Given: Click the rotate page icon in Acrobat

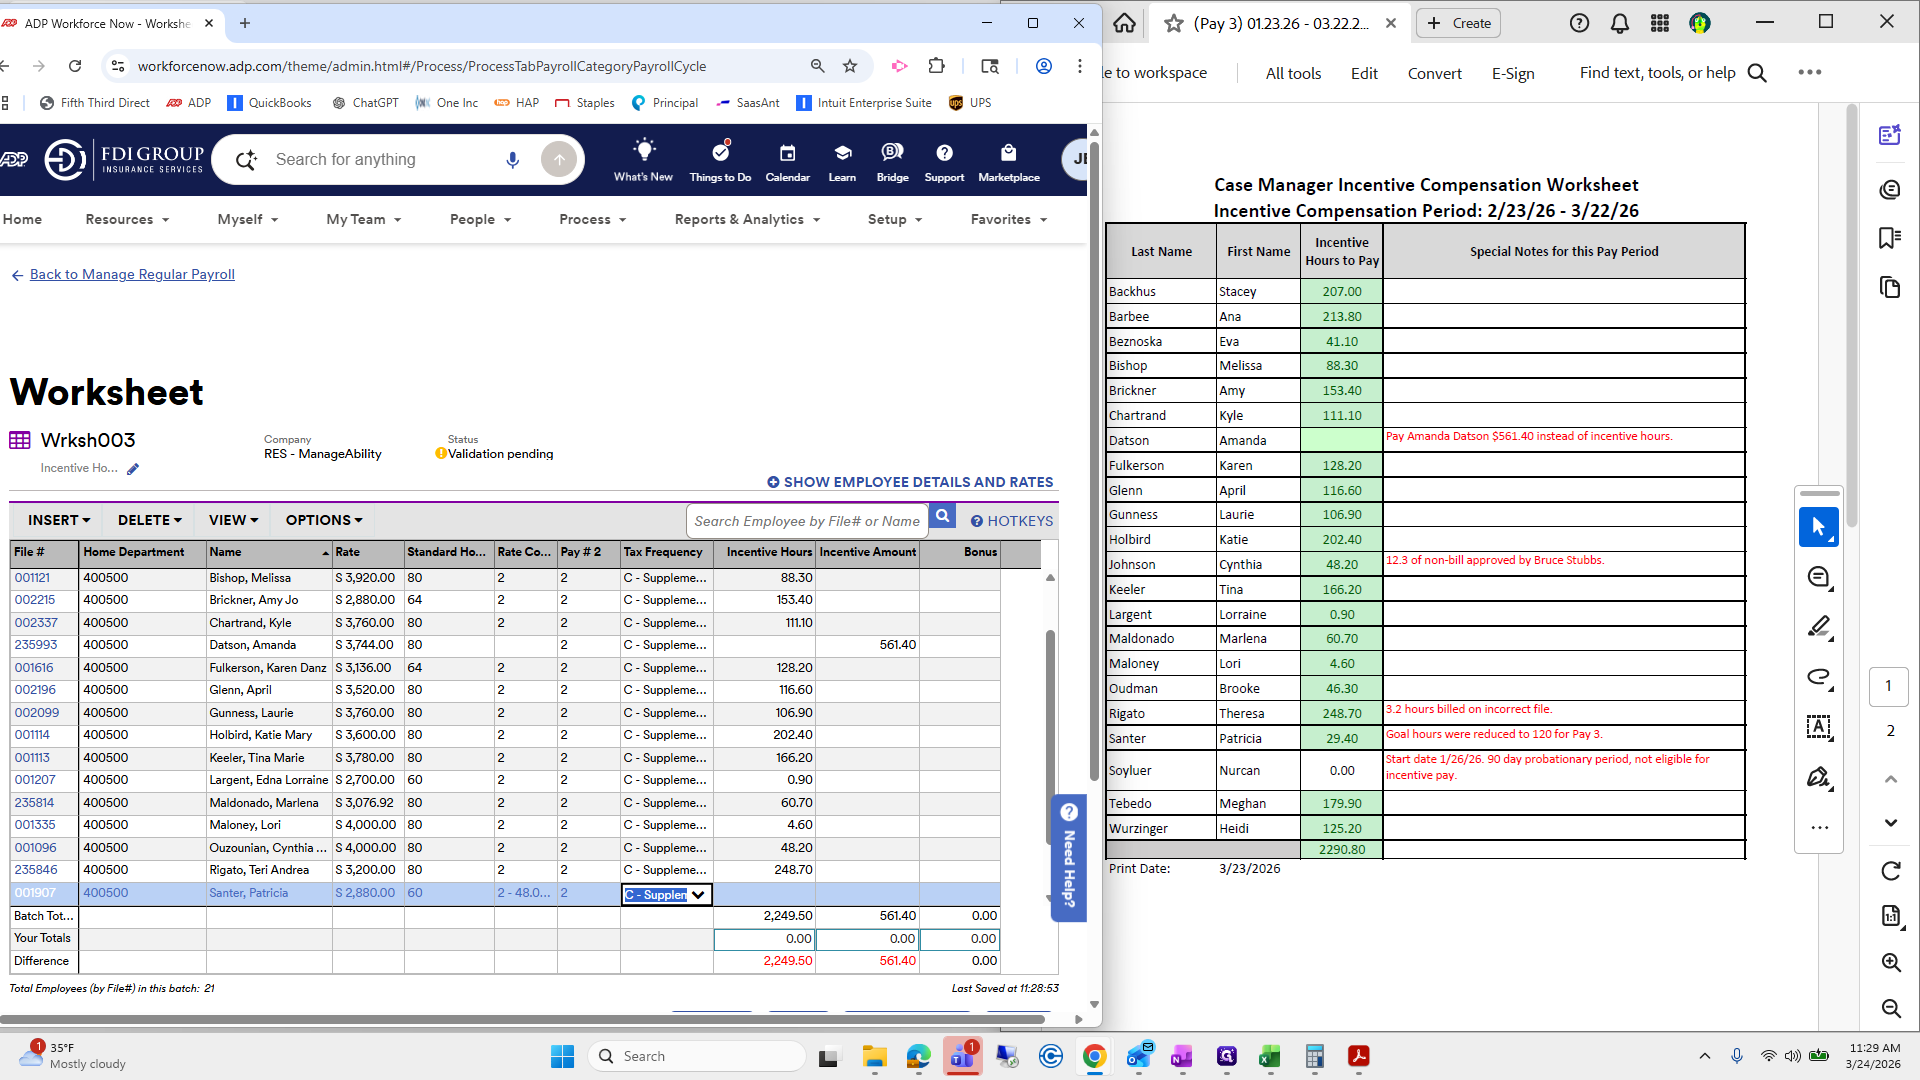Looking at the screenshot, I should 1890,871.
